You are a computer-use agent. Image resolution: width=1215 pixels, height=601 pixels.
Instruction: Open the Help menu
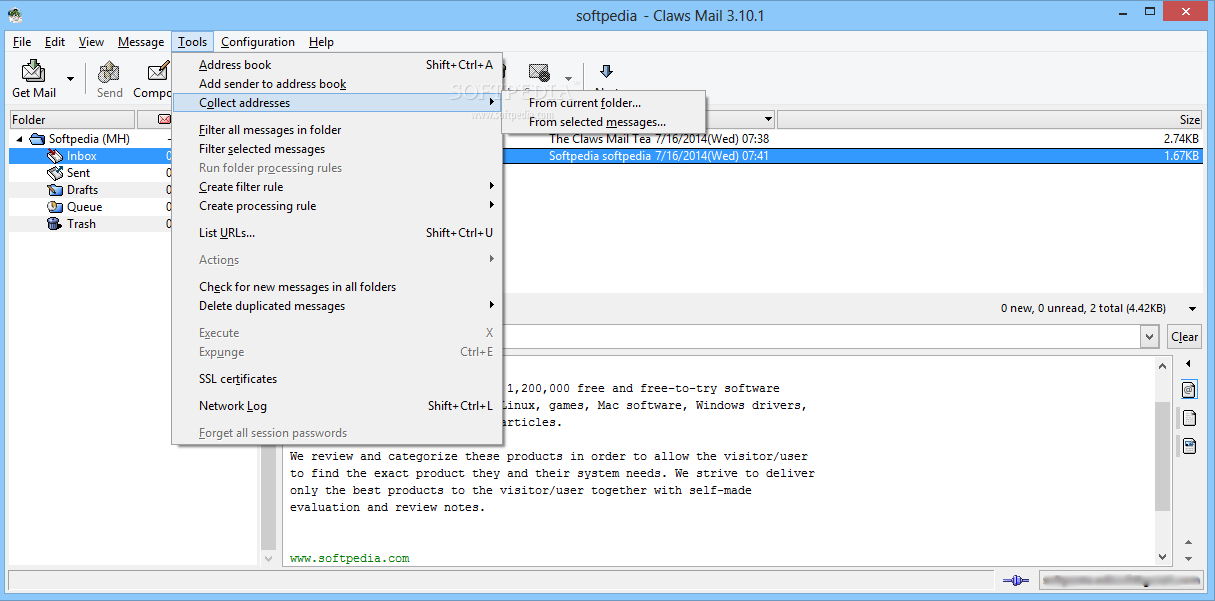click(x=321, y=42)
